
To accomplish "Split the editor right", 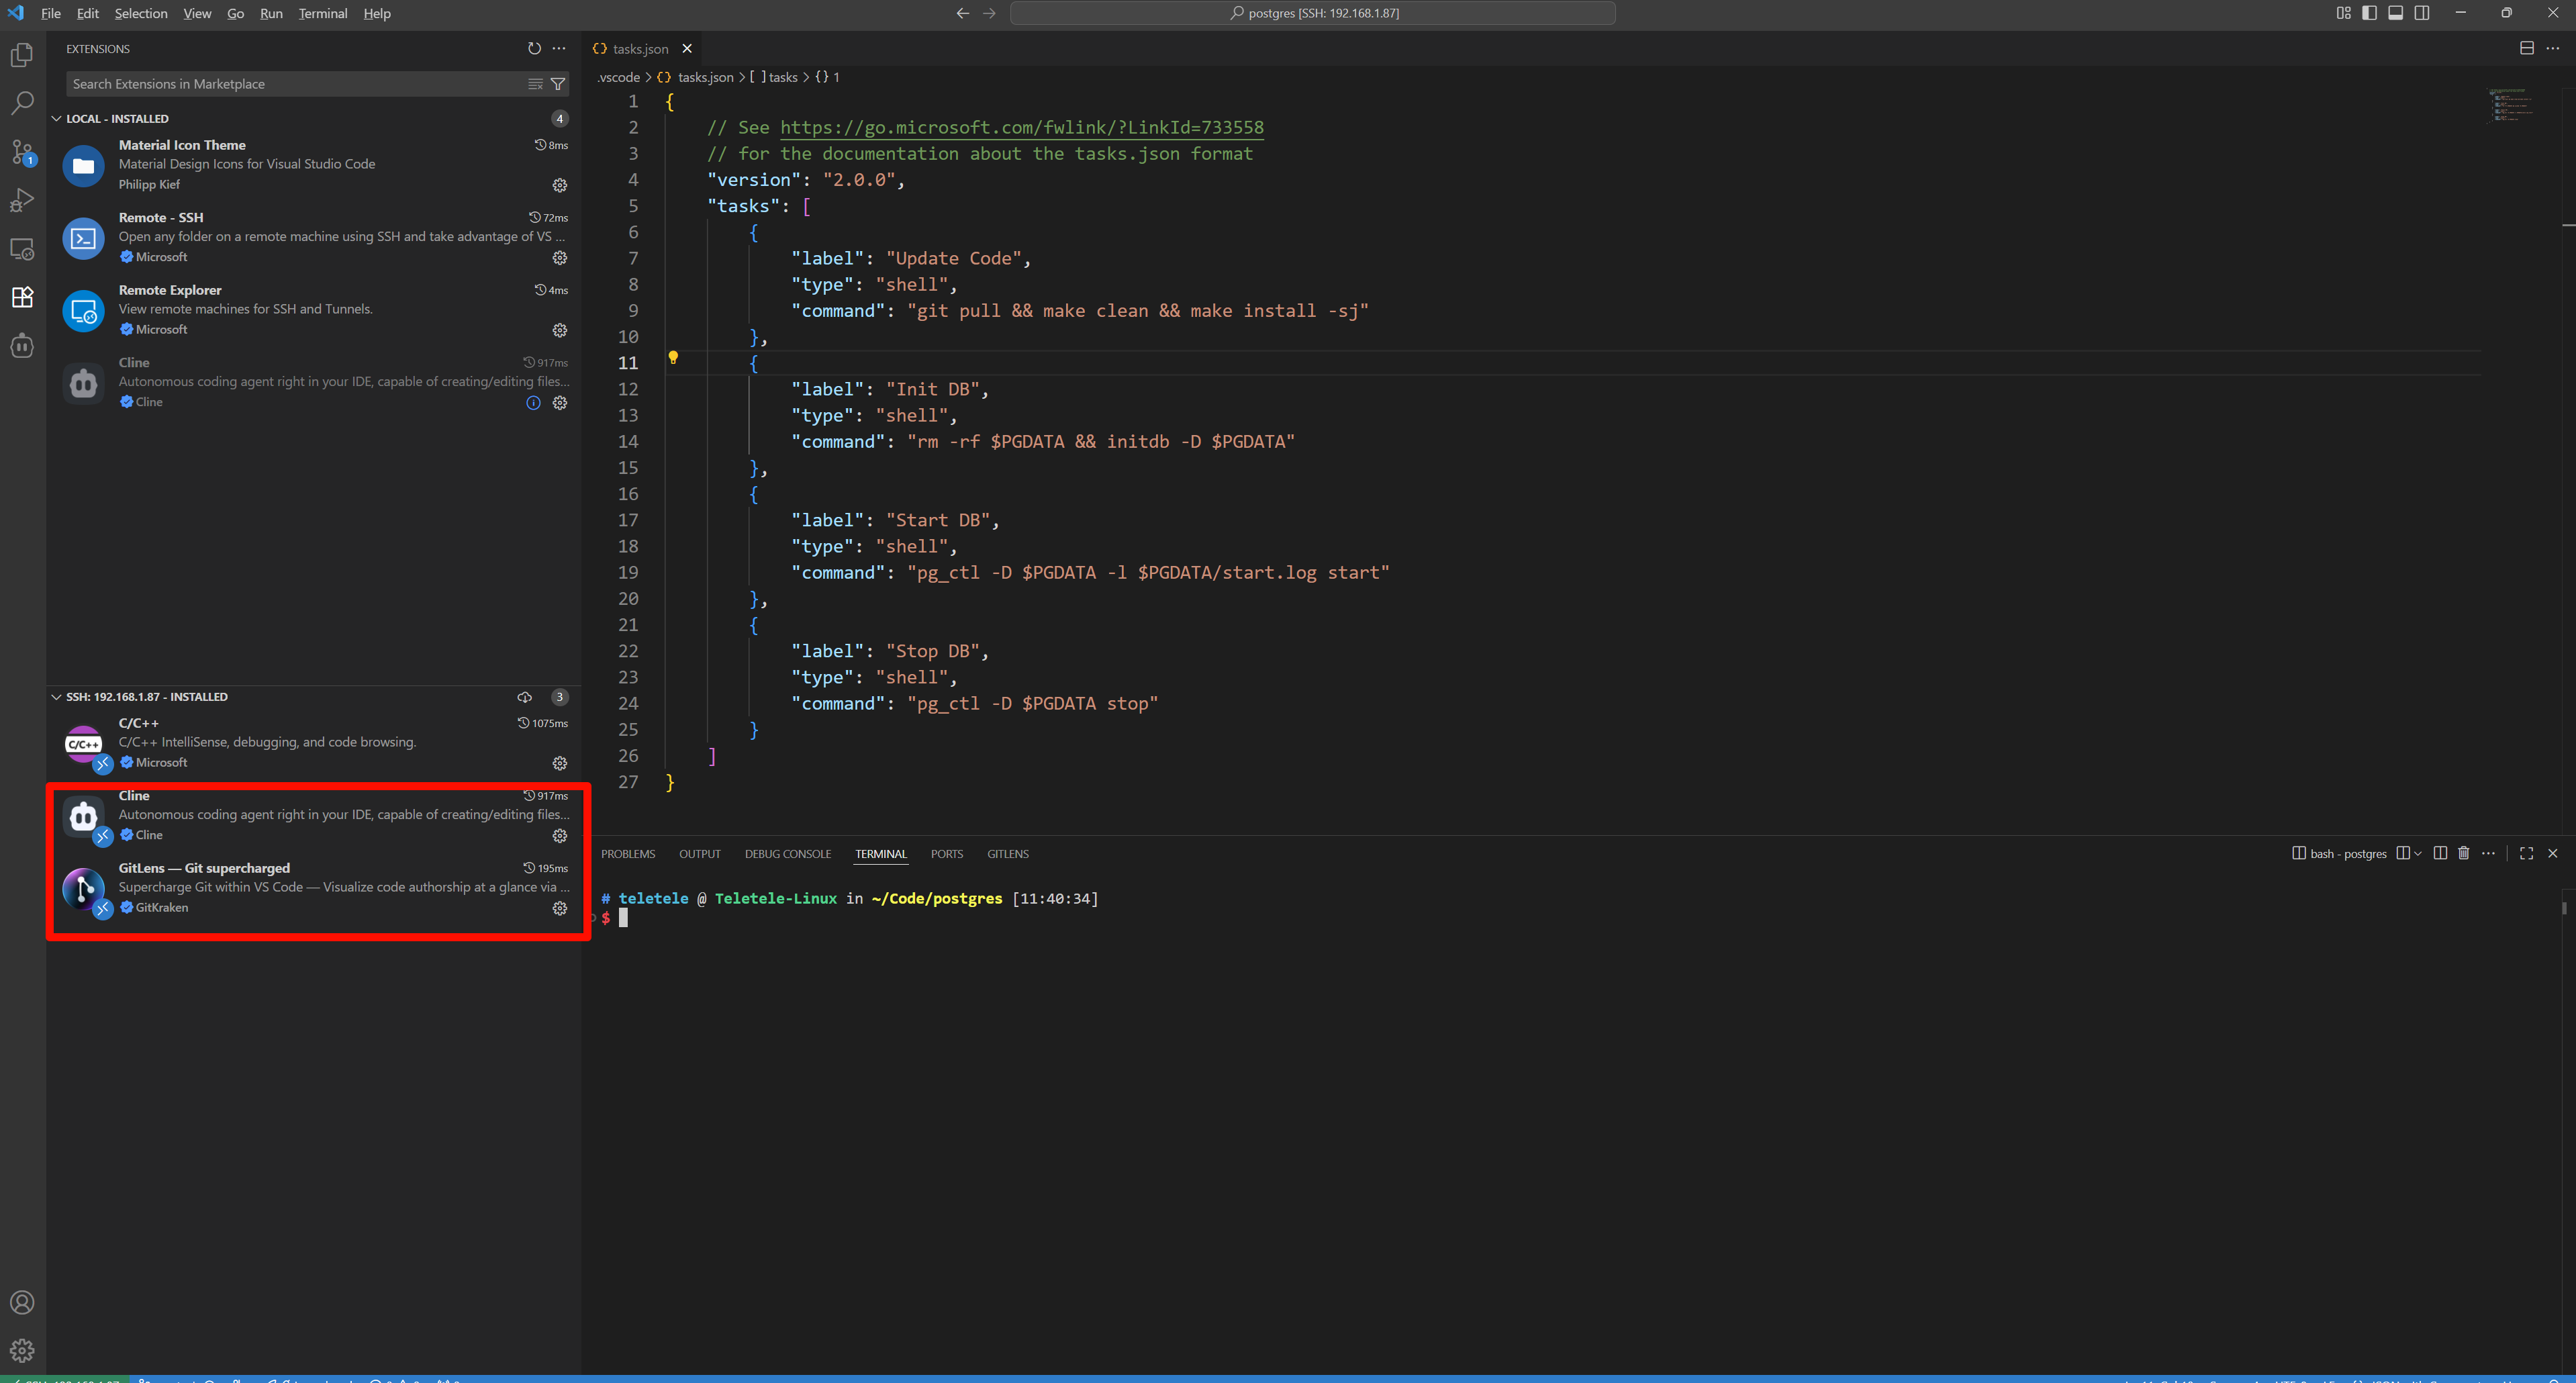I will (2527, 48).
